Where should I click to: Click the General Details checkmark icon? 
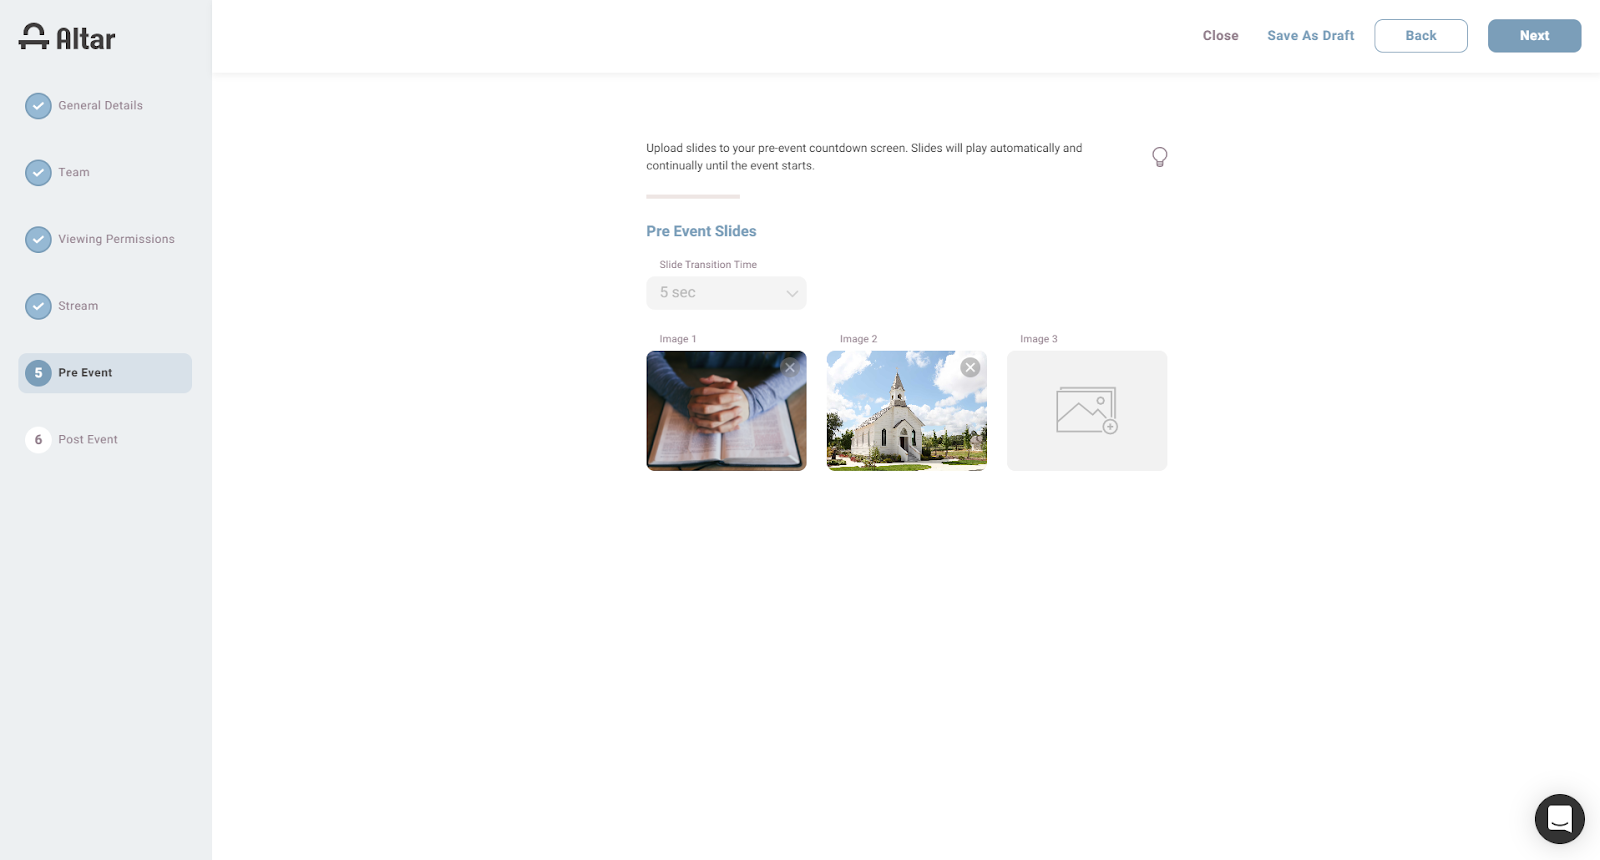pos(38,106)
